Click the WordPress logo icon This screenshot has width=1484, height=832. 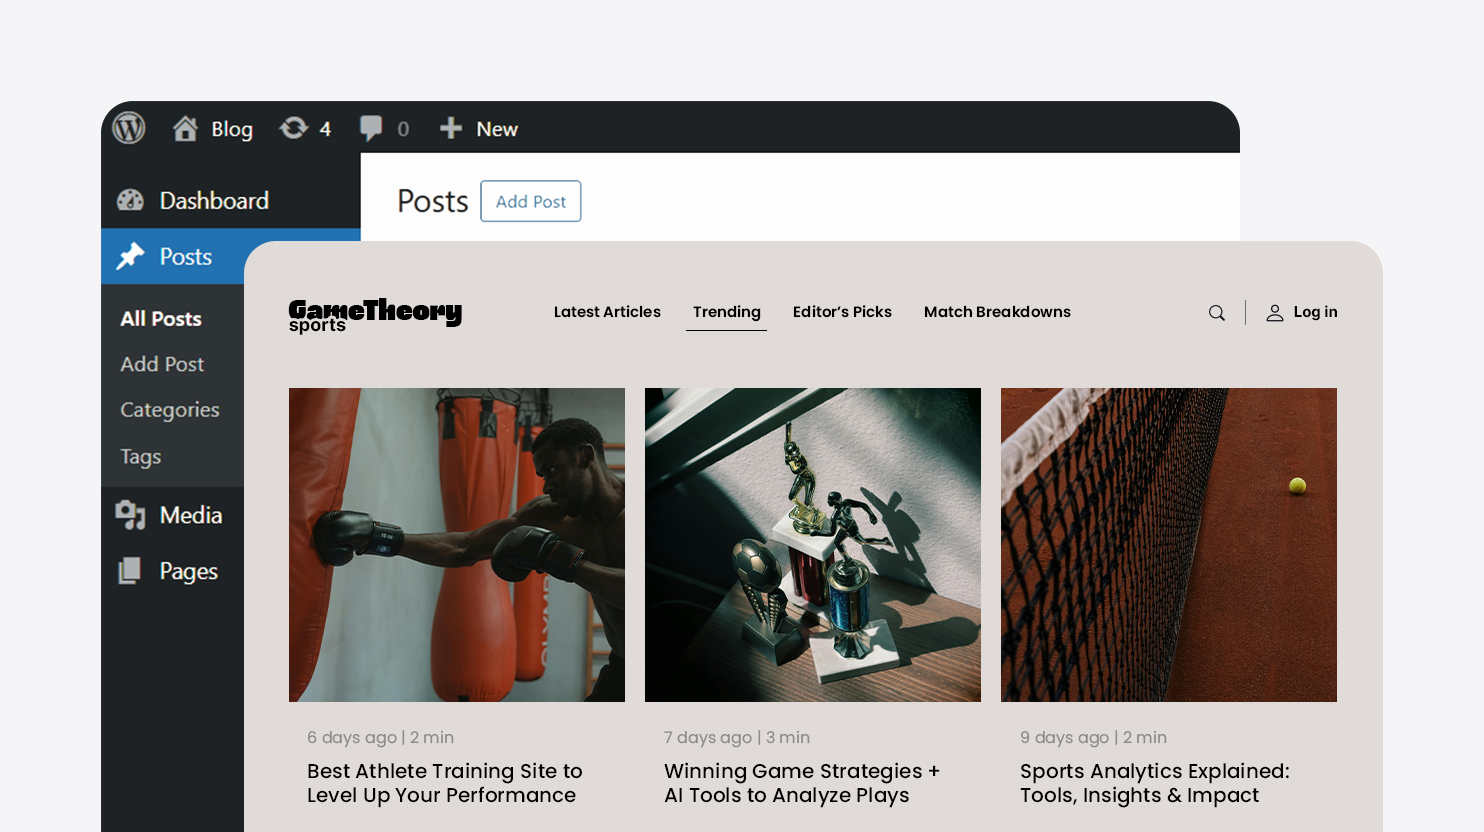tap(129, 128)
